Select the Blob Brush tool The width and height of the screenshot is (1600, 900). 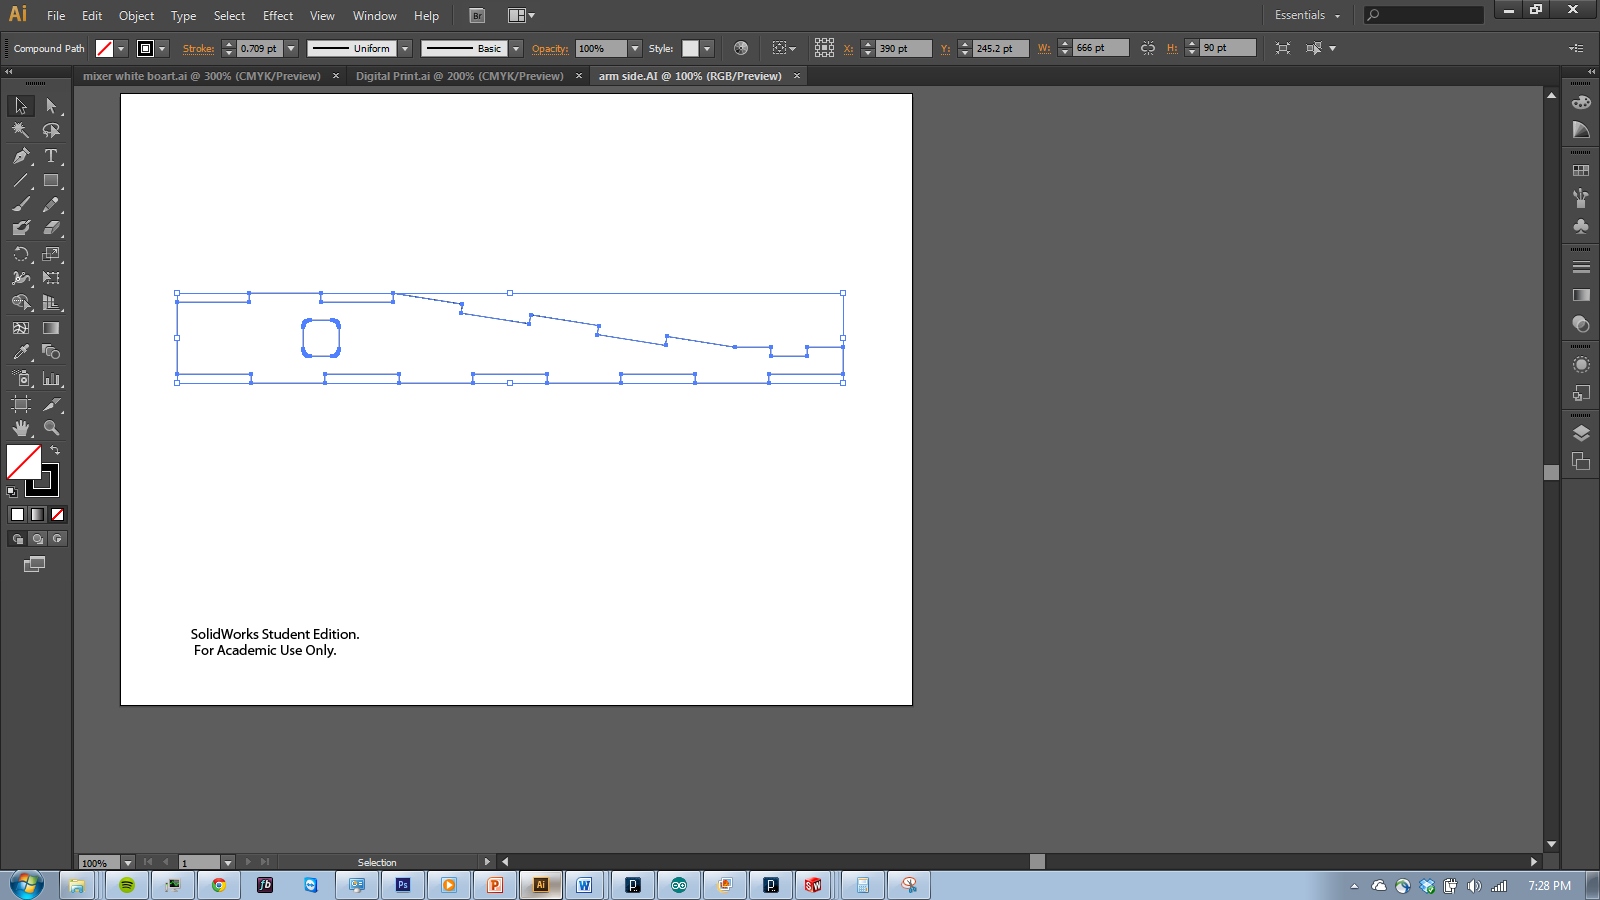point(21,229)
